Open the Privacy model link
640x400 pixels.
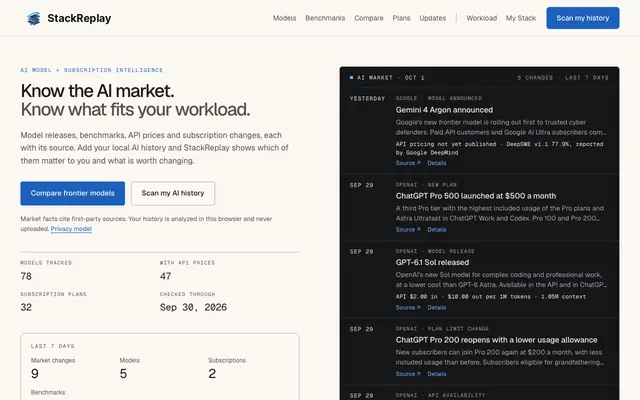point(71,229)
